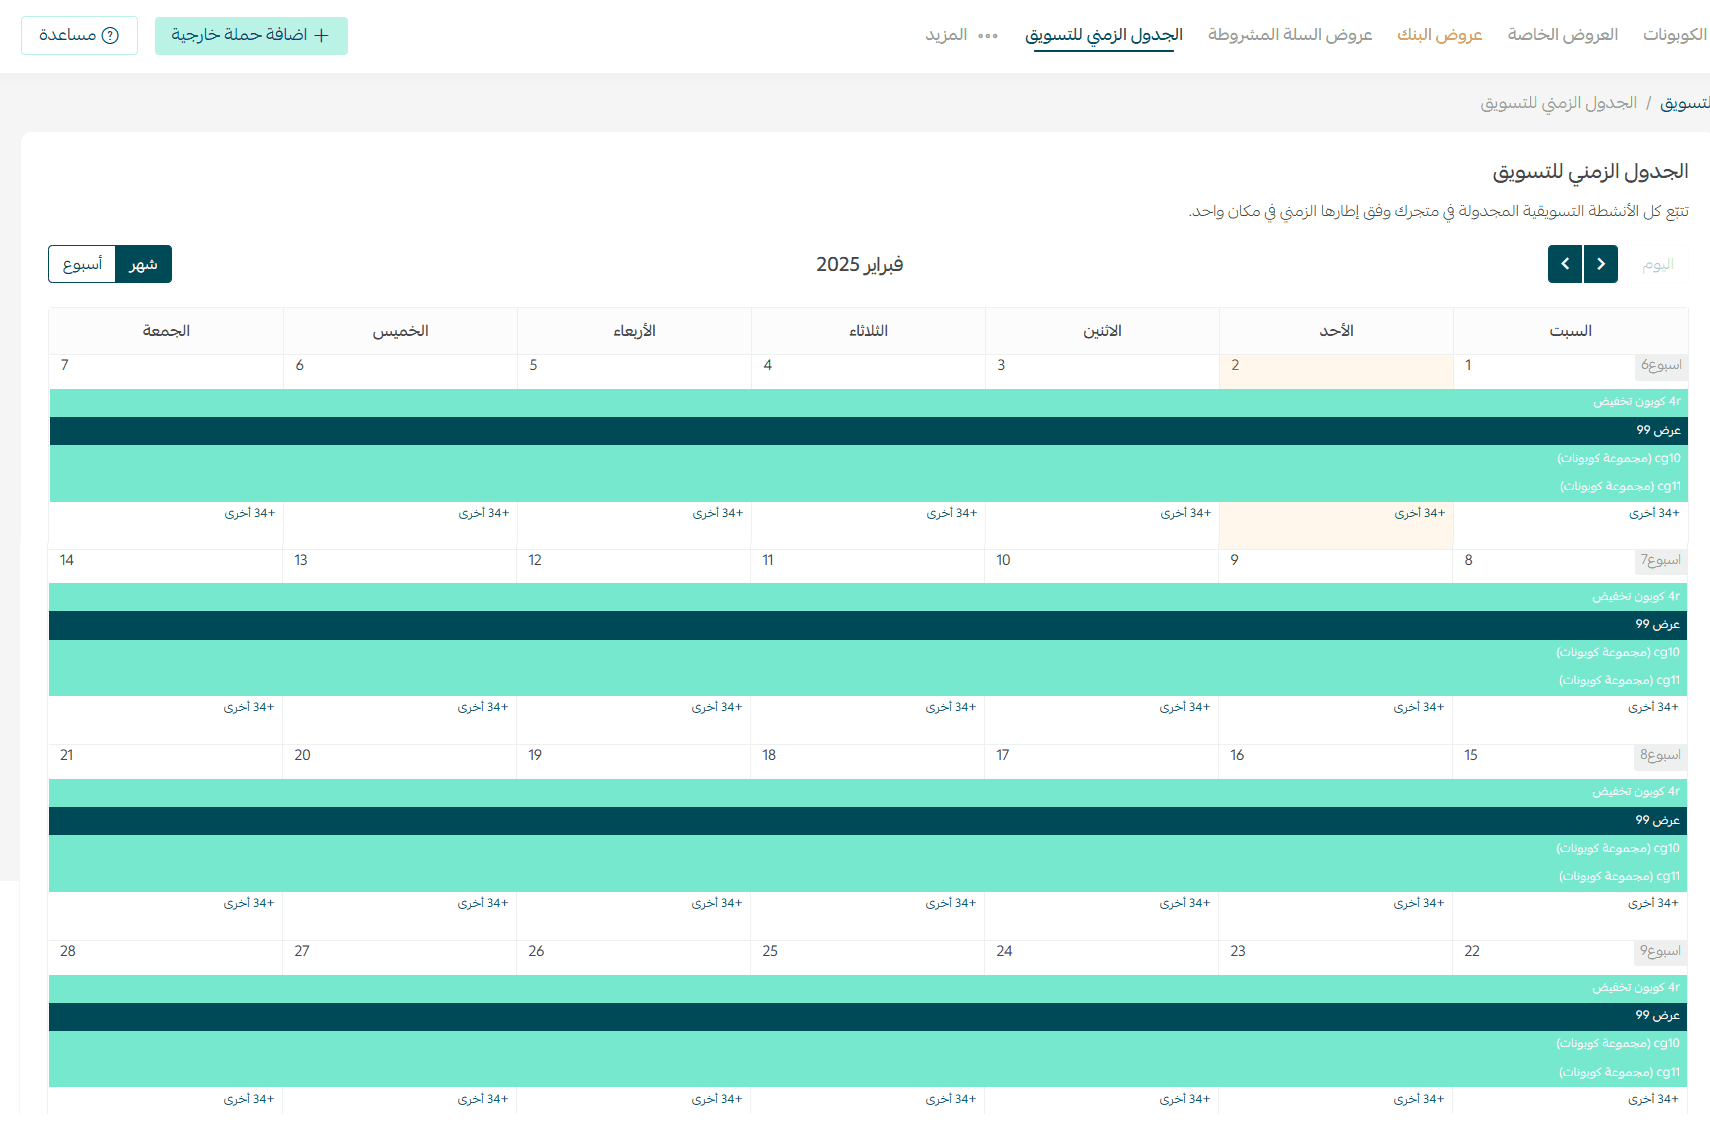Go to عروض البنك tab
The image size is (1710, 1127).
(1439, 35)
